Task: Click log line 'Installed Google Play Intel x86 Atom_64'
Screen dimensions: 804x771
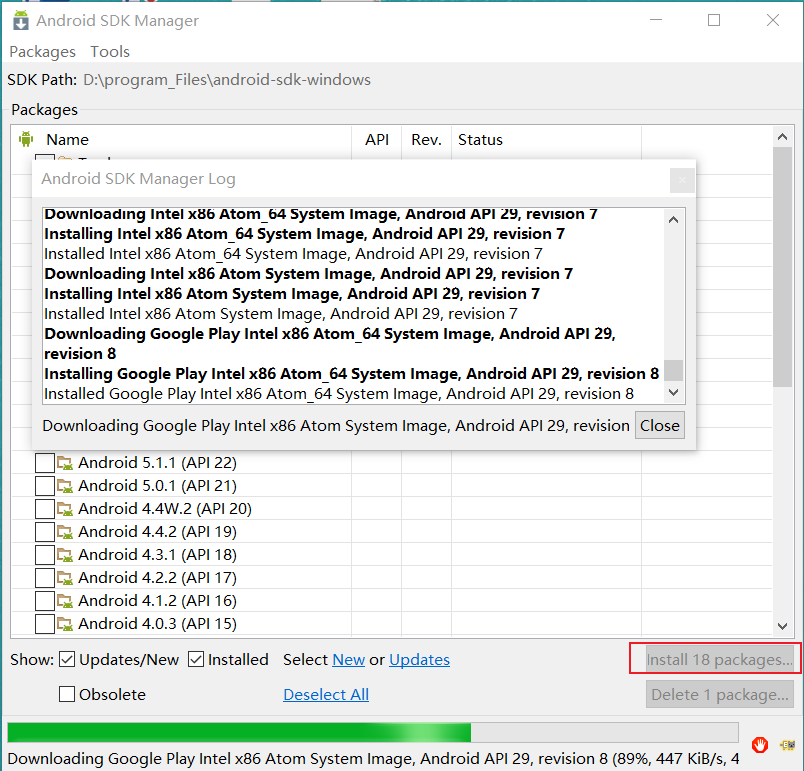Action: [339, 394]
